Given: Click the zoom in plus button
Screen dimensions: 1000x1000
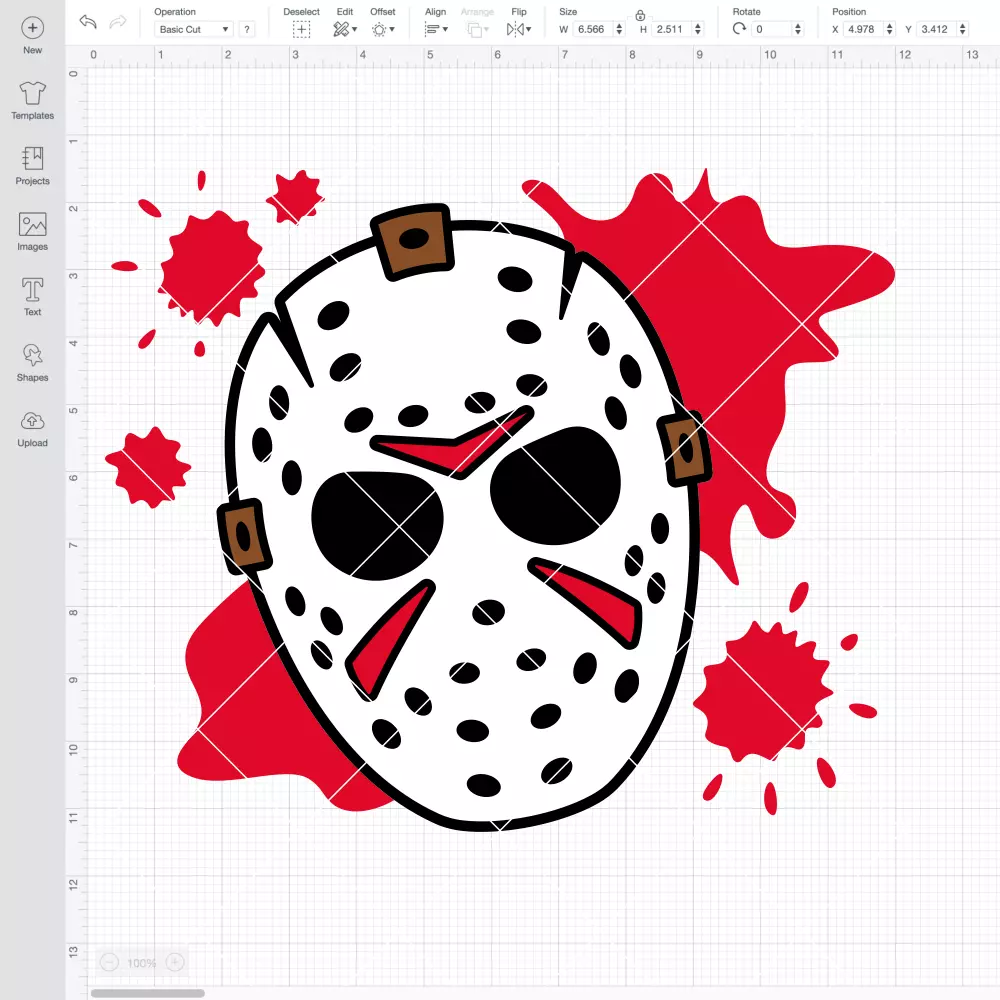Looking at the screenshot, I should click(x=175, y=962).
